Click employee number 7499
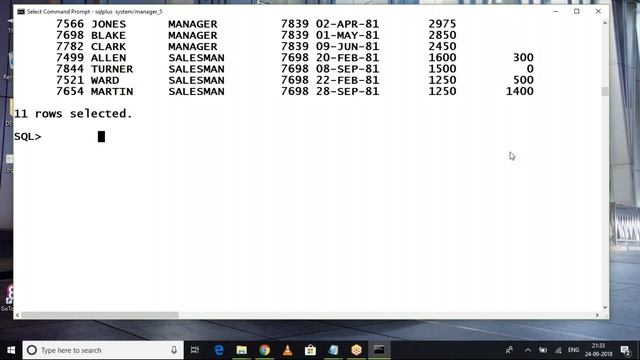Viewport: 640px width, 360px height. [x=70, y=58]
